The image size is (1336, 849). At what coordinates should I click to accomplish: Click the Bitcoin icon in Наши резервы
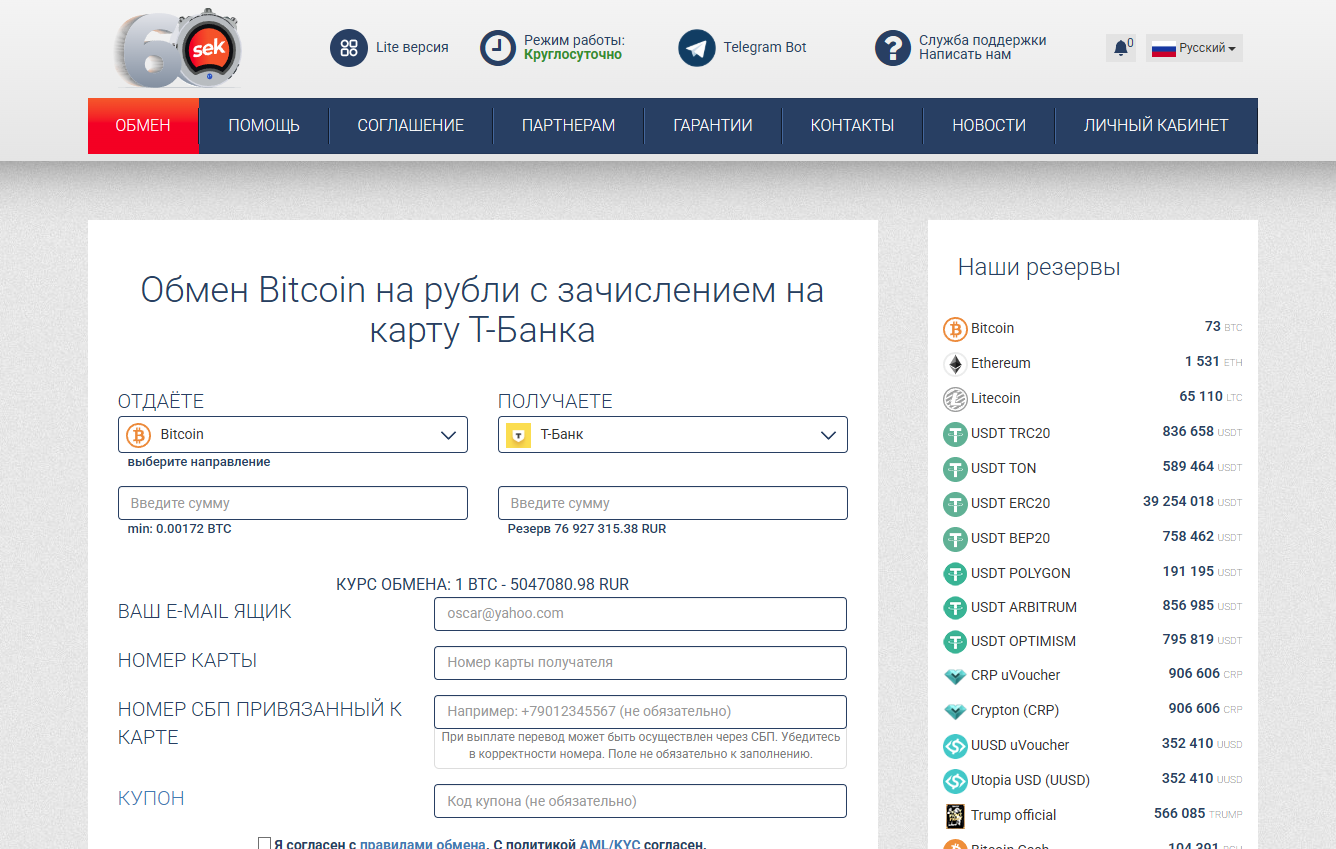tap(956, 328)
